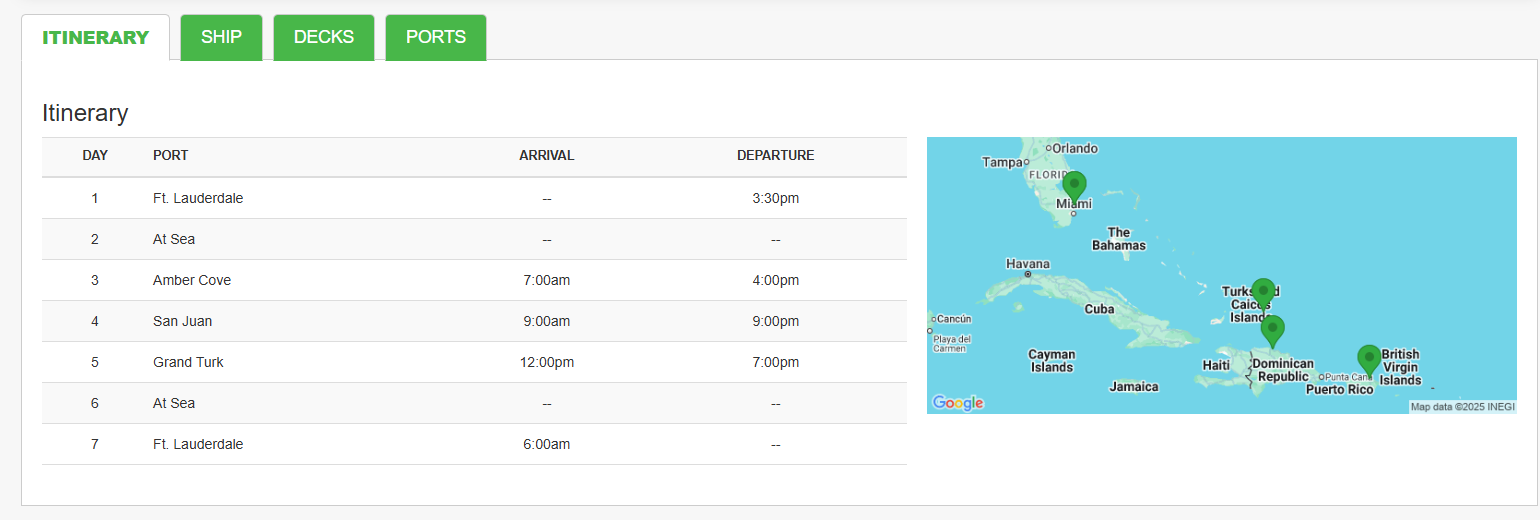Click Amber Cove in the port column
This screenshot has height=520, width=1540.
(192, 280)
